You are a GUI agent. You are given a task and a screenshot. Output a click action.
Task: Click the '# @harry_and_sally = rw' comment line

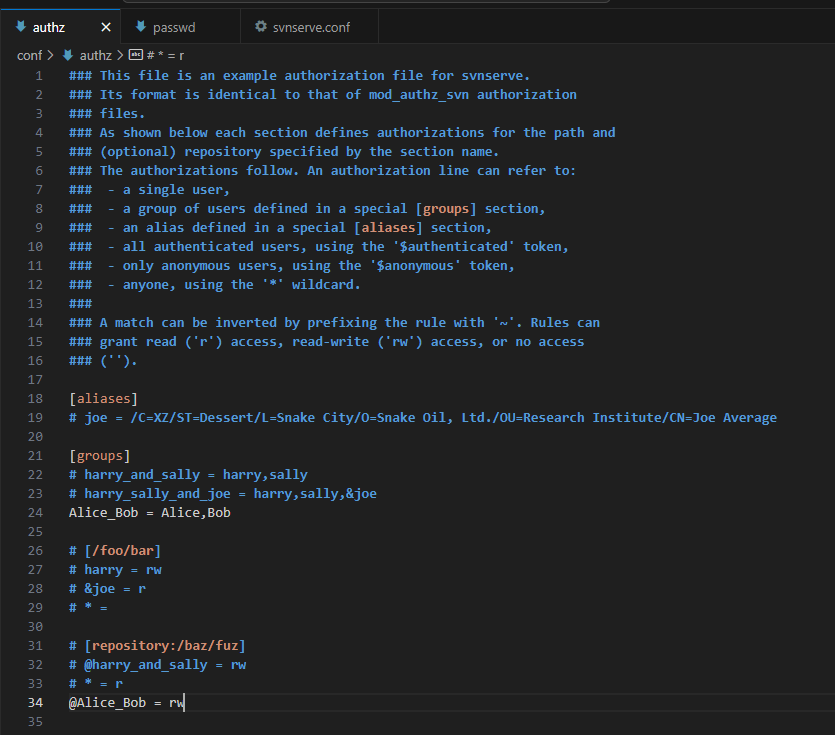click(x=157, y=665)
